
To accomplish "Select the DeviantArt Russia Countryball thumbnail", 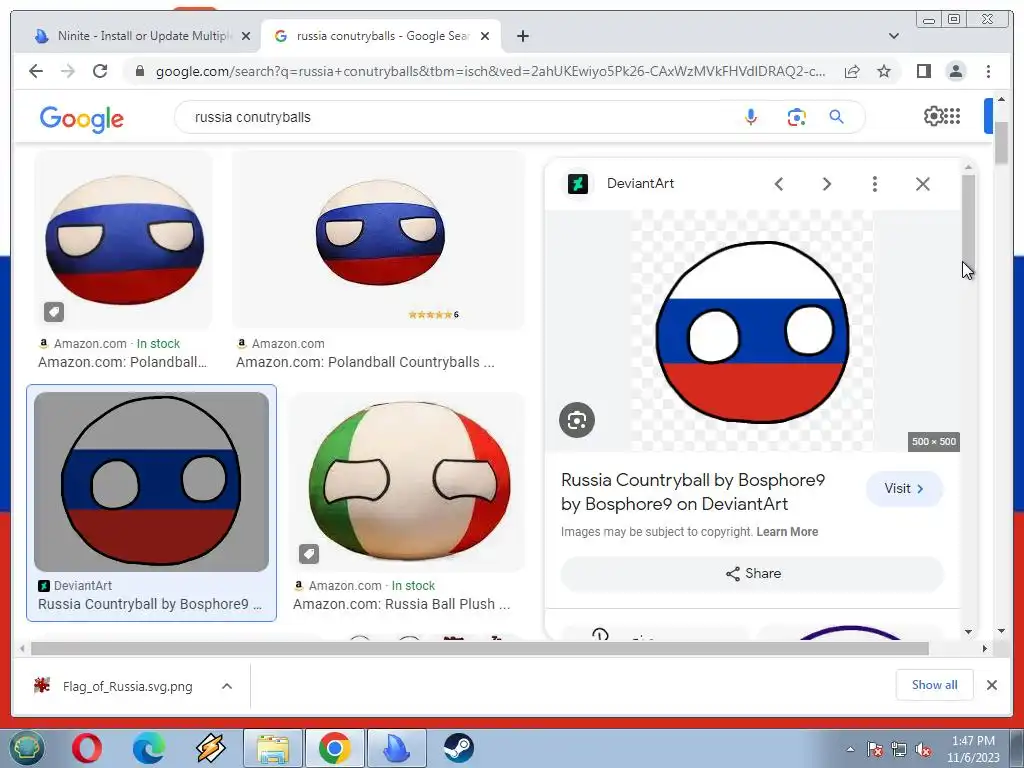I will (x=152, y=482).
